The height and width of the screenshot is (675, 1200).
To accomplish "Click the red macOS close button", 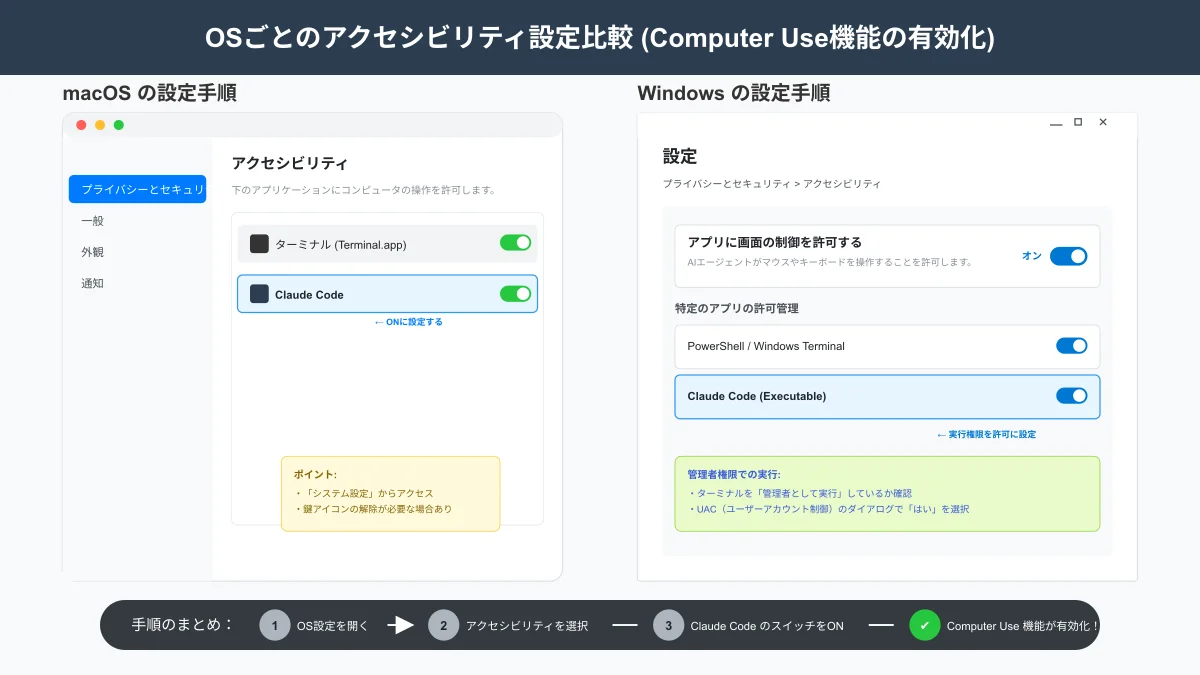I will tap(81, 125).
